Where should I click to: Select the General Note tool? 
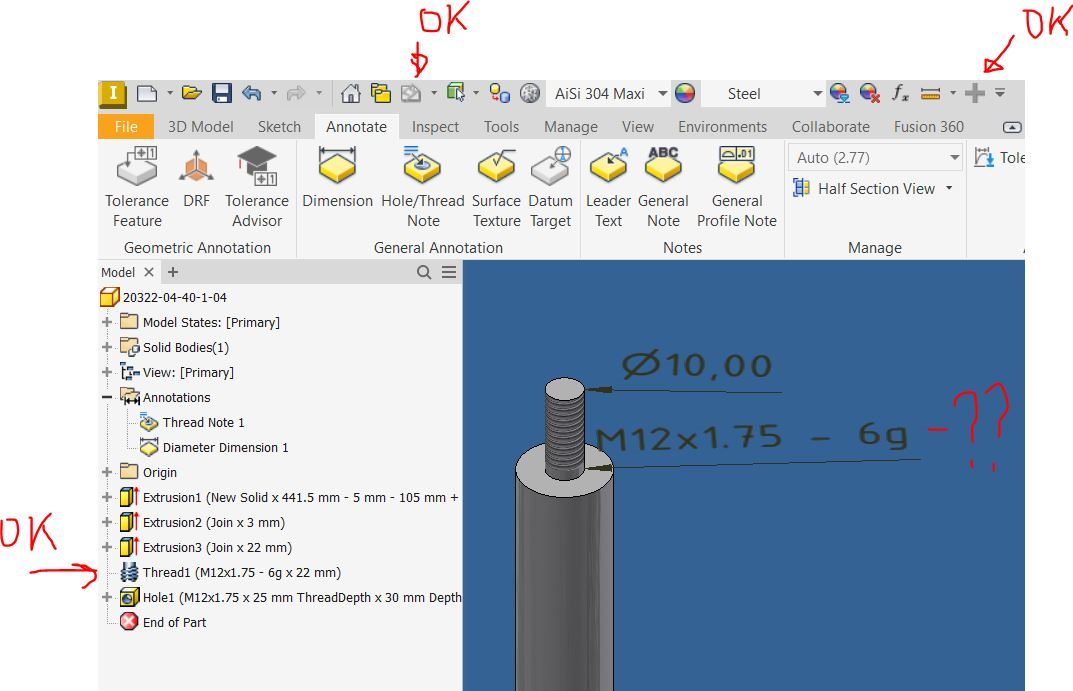(663, 187)
